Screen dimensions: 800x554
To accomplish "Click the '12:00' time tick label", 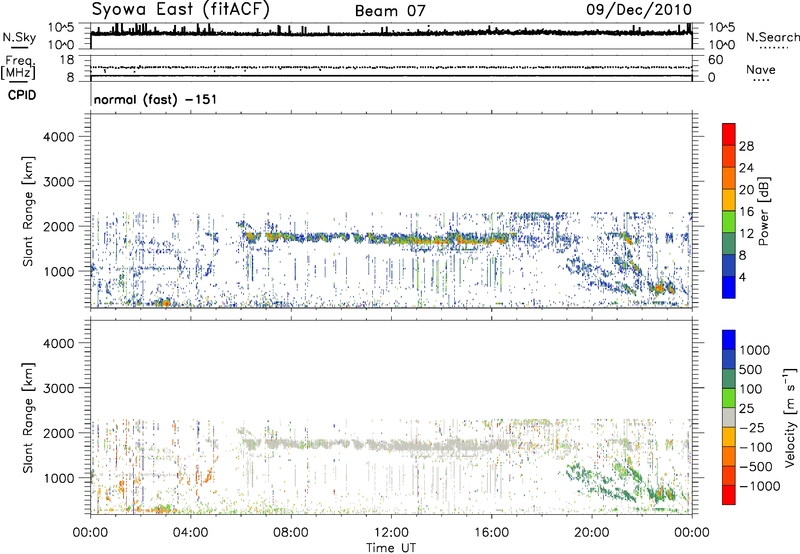I will coord(391,533).
